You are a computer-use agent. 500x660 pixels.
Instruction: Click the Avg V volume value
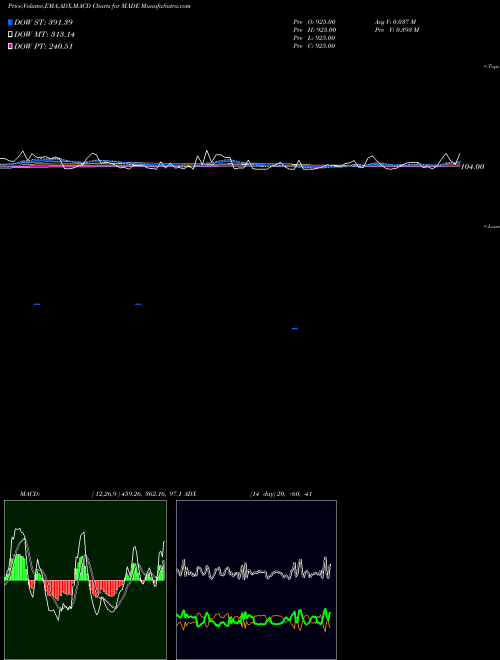[405, 22]
